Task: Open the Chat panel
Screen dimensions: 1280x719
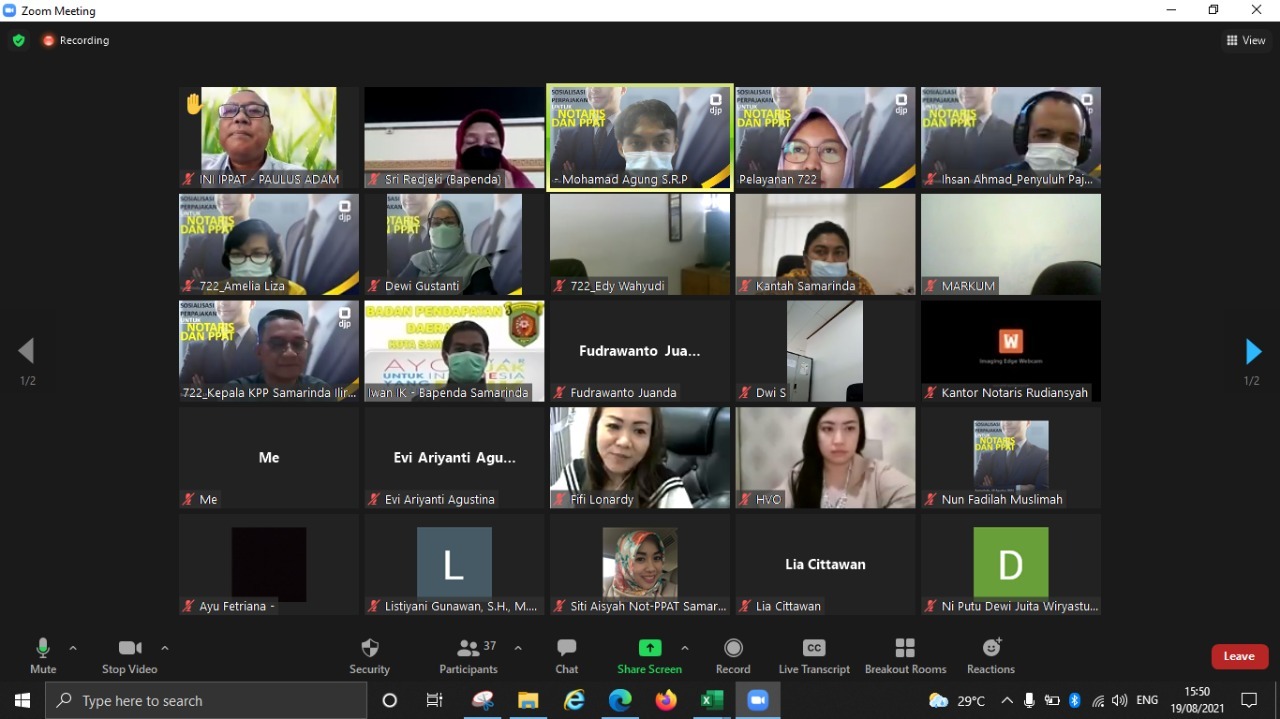Action: [x=566, y=655]
